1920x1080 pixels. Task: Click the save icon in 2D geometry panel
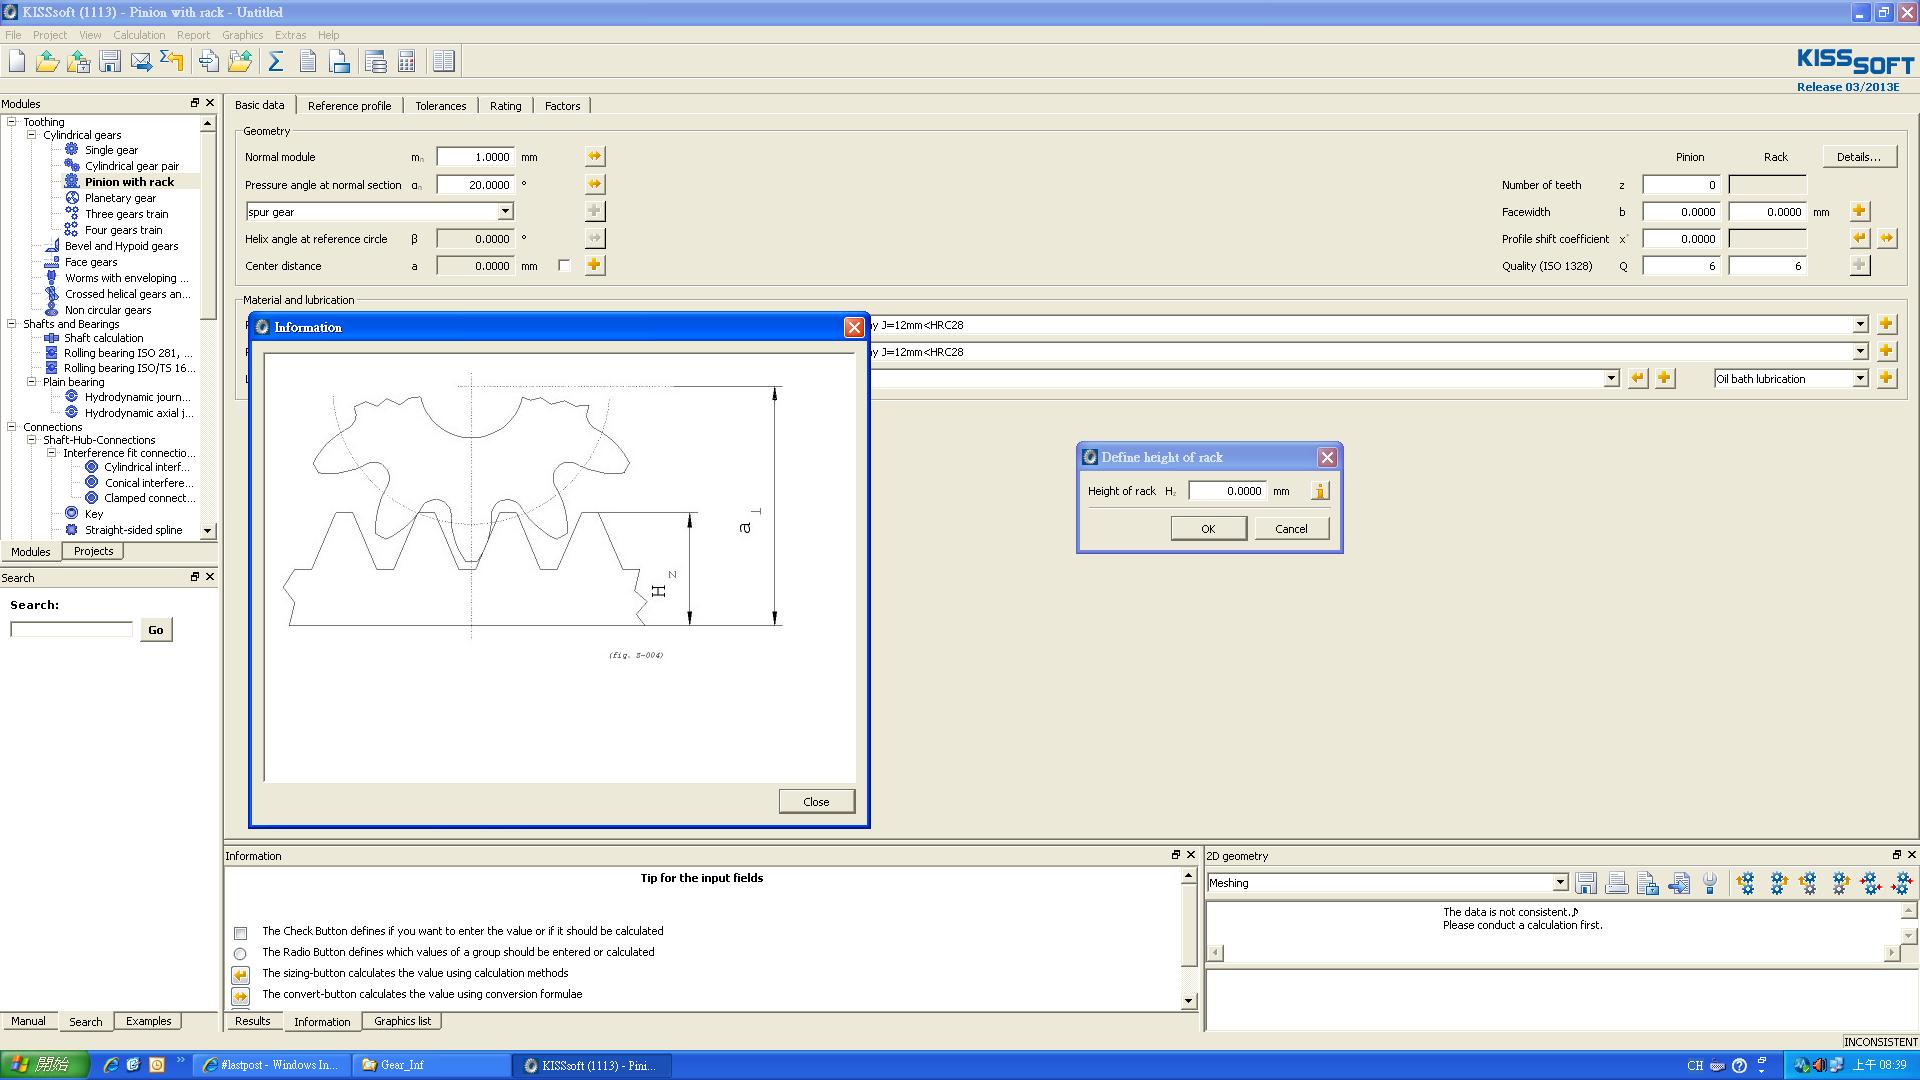point(1586,883)
